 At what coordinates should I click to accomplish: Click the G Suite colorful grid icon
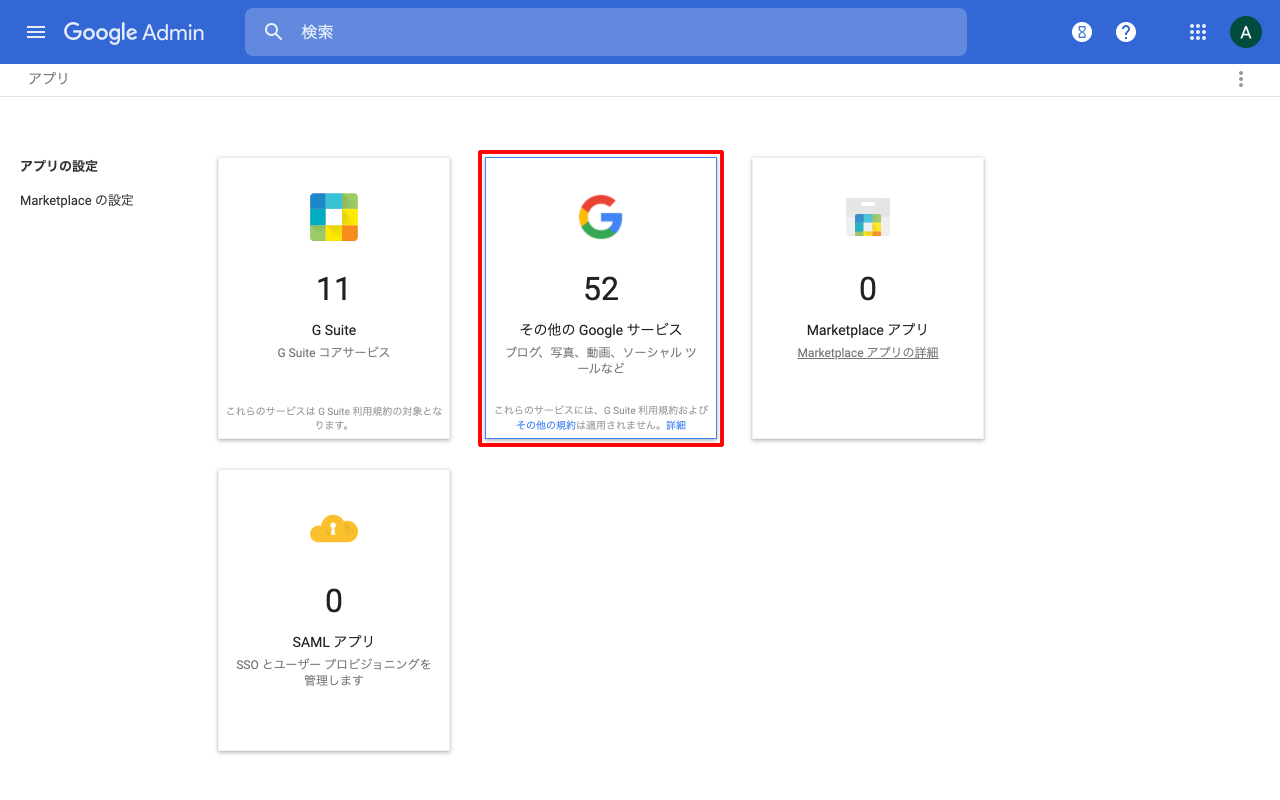click(334, 217)
